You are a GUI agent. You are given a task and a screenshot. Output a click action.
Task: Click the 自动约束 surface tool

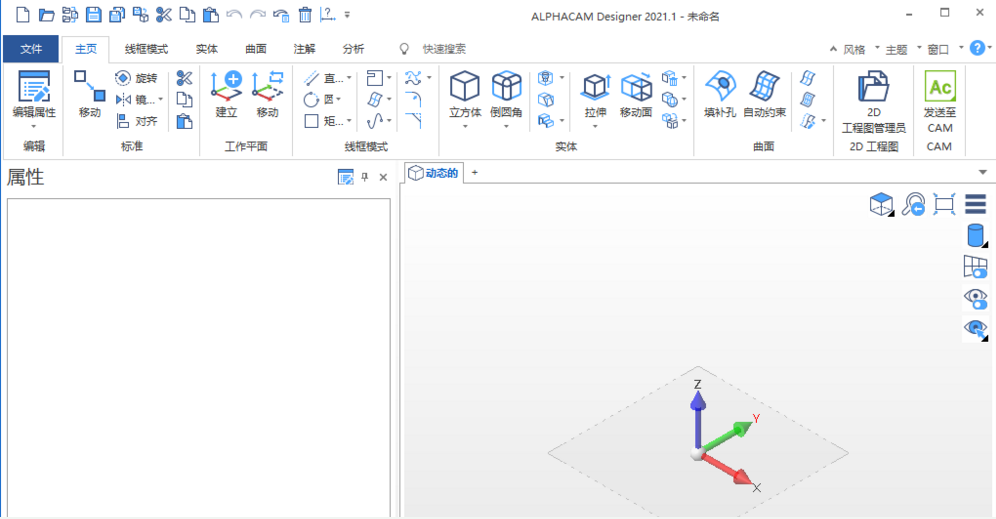tap(765, 95)
